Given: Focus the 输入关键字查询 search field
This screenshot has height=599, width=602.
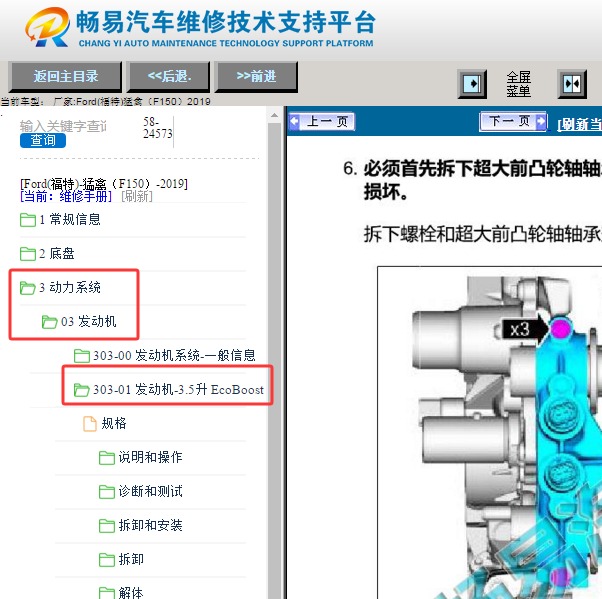Looking at the screenshot, I should (63, 126).
